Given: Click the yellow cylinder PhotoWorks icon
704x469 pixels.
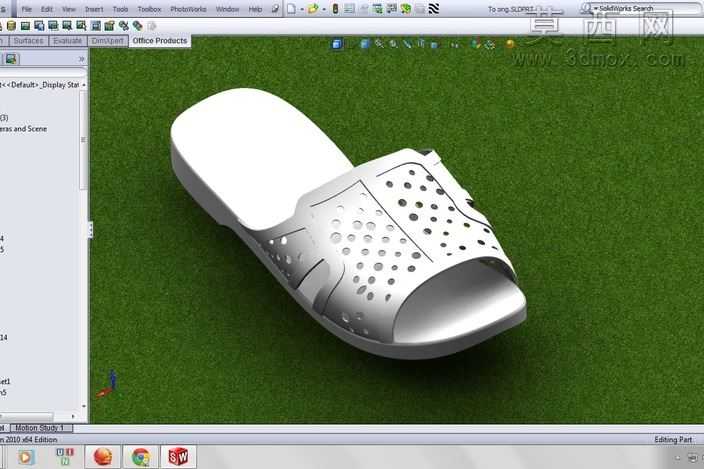Looking at the screenshot, I should click(x=12, y=26).
